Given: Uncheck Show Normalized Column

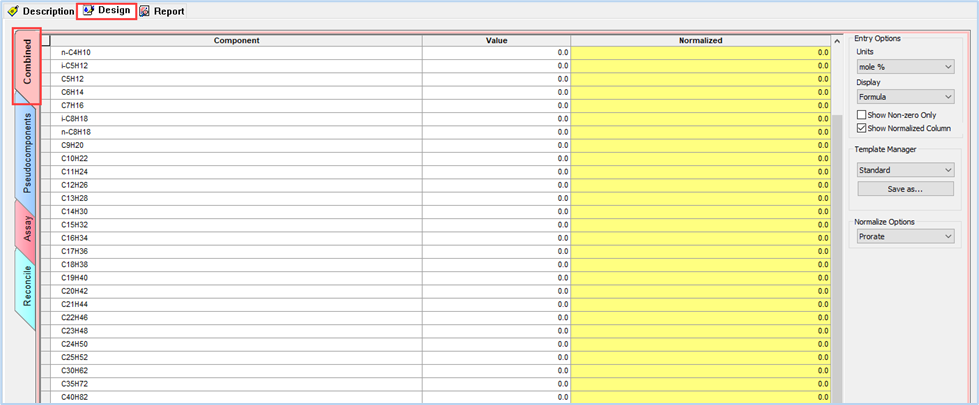Looking at the screenshot, I should pos(862,128).
